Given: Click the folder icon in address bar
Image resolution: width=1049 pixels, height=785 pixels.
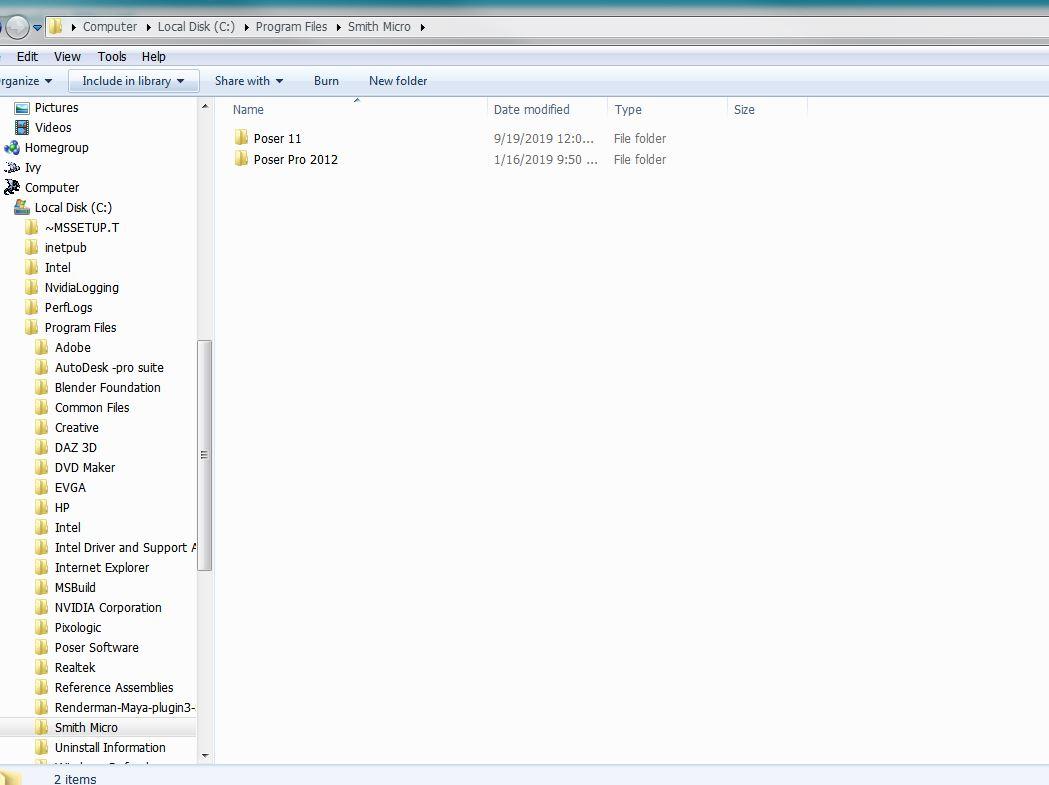Looking at the screenshot, I should pyautogui.click(x=56, y=27).
